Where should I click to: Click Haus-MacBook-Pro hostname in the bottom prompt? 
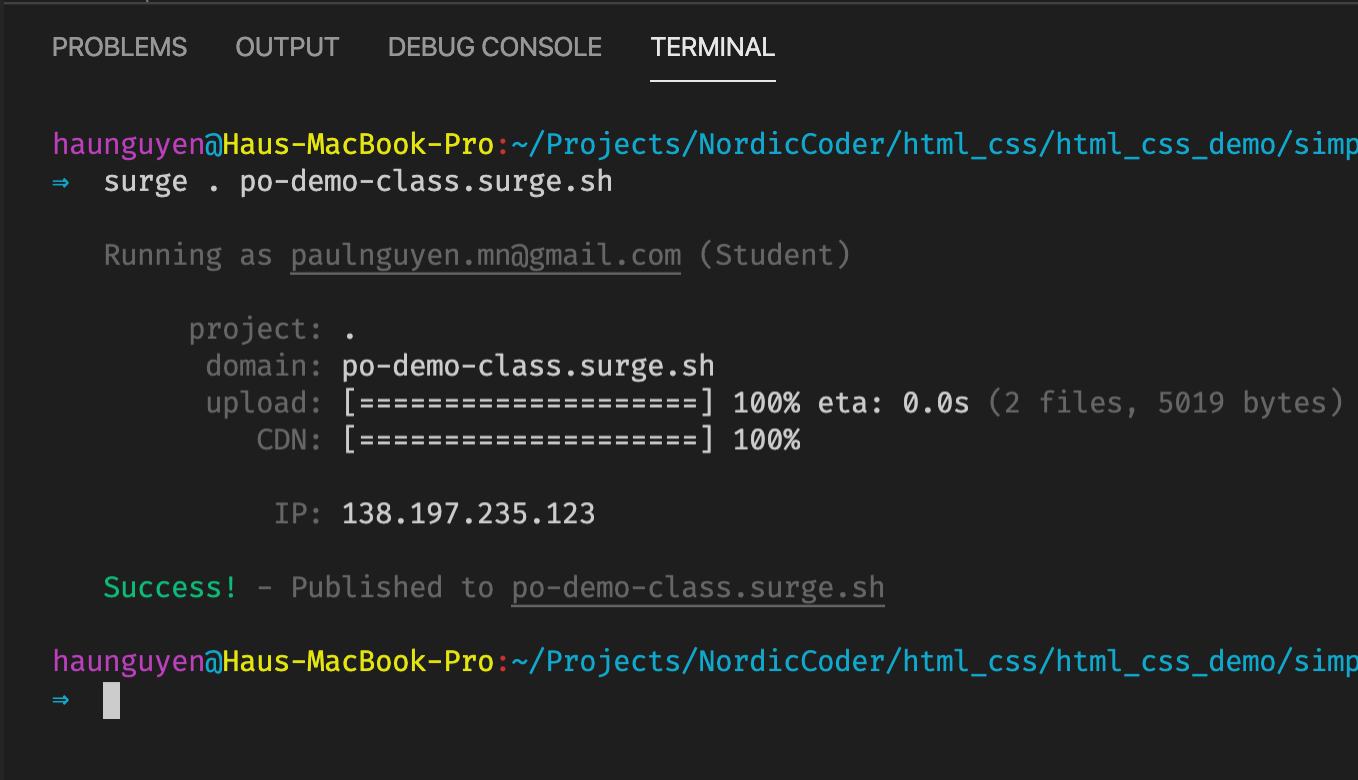[x=358, y=662]
